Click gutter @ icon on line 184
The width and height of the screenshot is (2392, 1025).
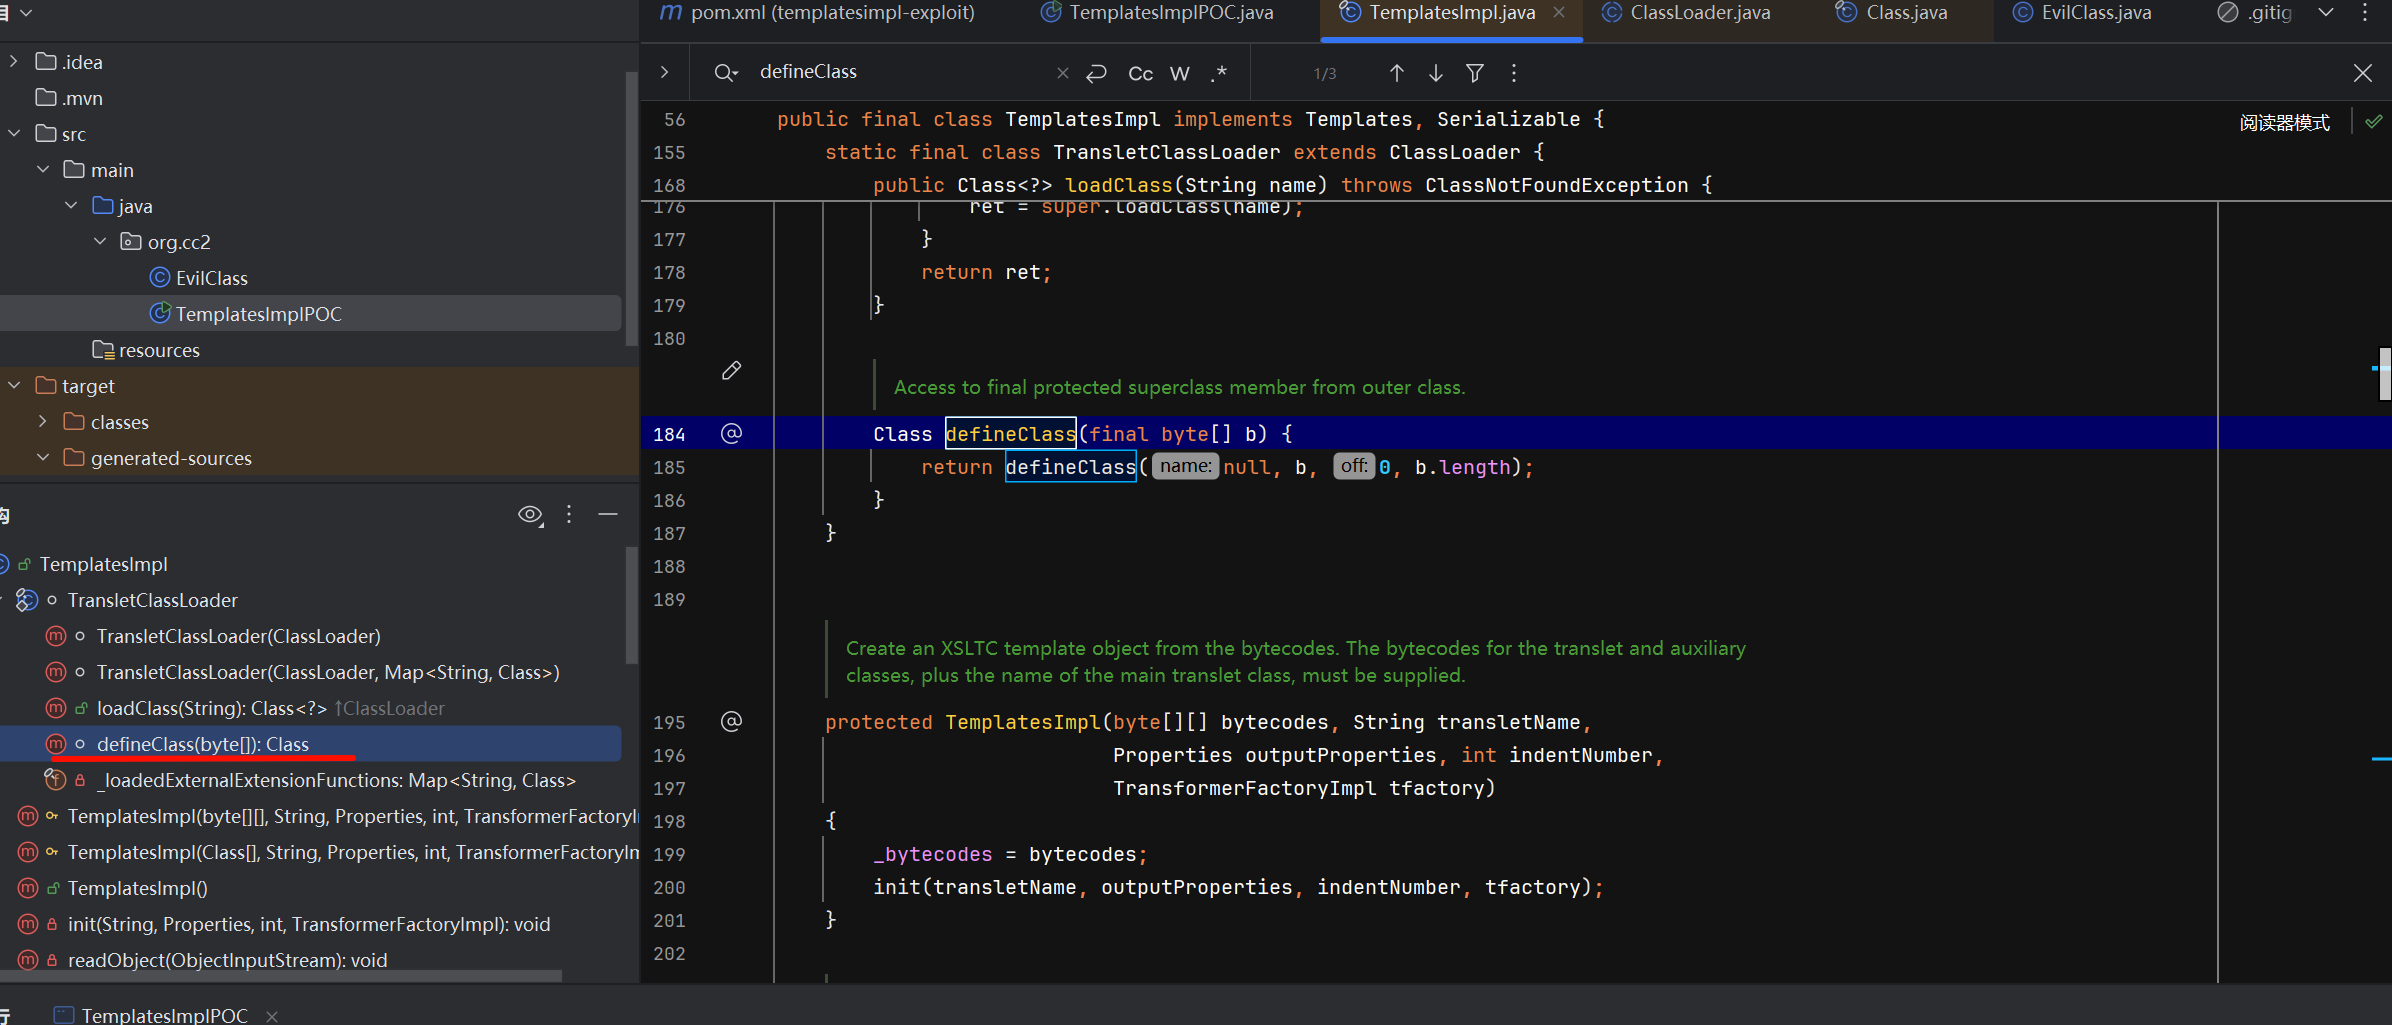point(732,434)
